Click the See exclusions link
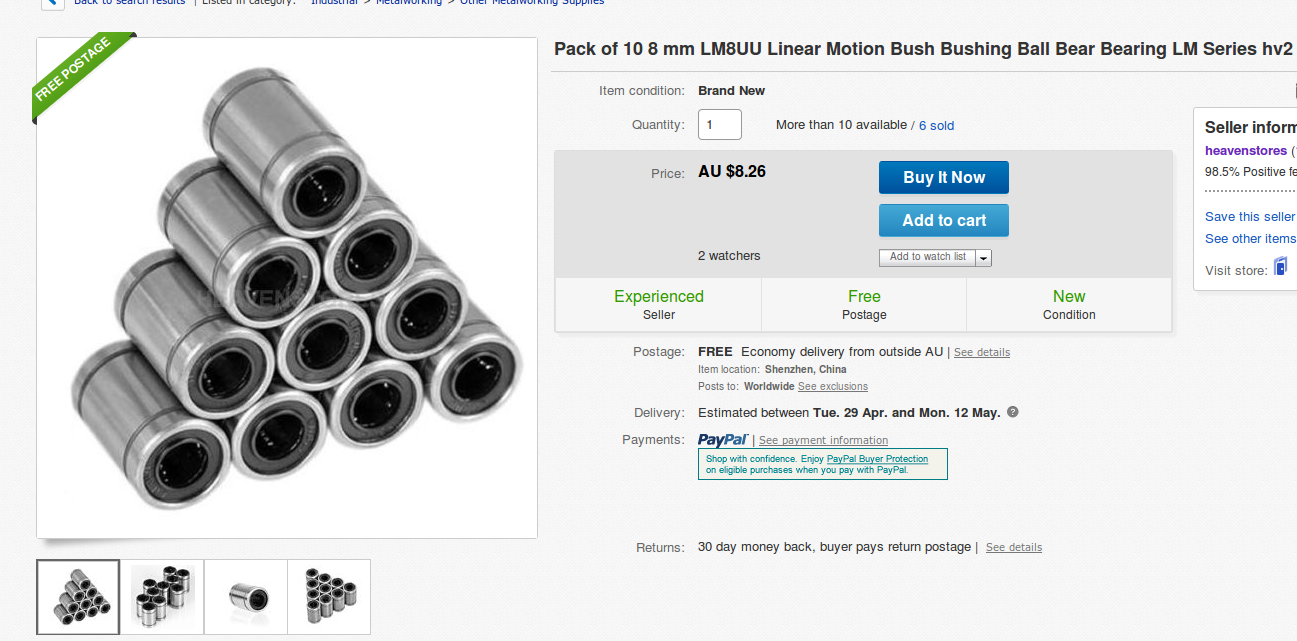 [x=832, y=387]
